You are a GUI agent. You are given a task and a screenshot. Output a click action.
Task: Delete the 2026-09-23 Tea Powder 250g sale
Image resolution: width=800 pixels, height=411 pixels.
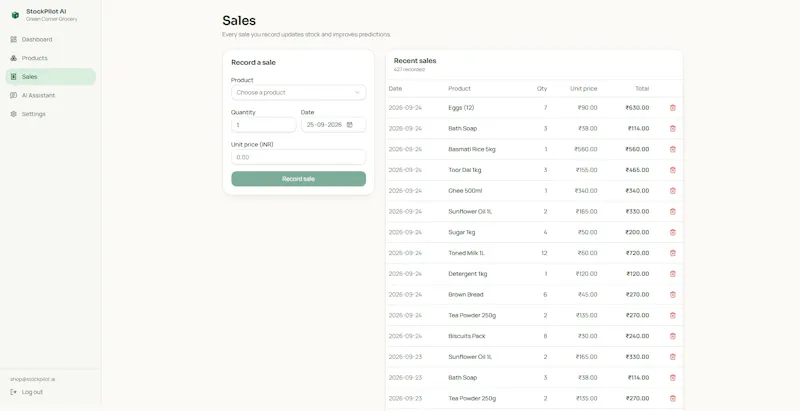tap(672, 398)
